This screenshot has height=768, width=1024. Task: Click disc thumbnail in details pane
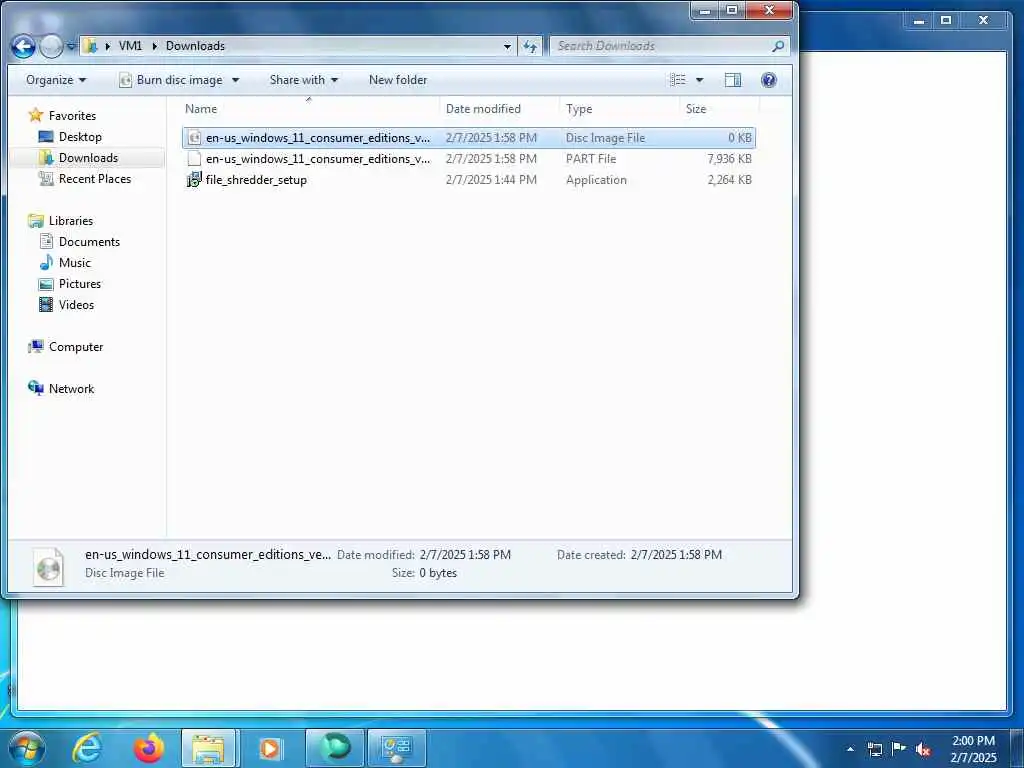48,568
